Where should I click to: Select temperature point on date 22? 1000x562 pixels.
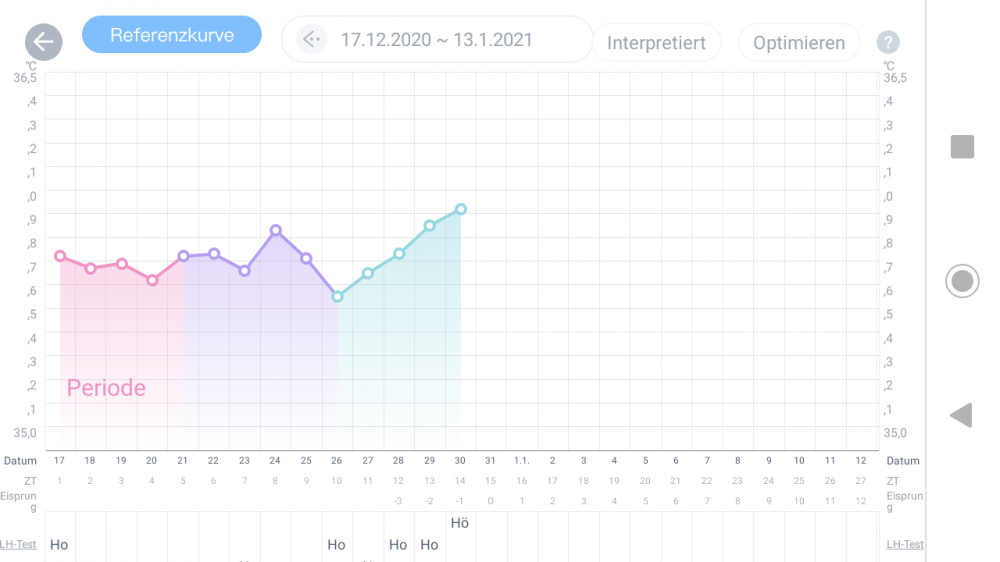point(214,254)
